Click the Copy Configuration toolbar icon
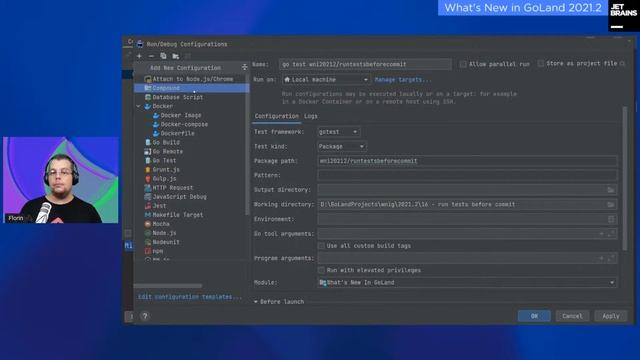The image size is (640, 360). click(163, 56)
